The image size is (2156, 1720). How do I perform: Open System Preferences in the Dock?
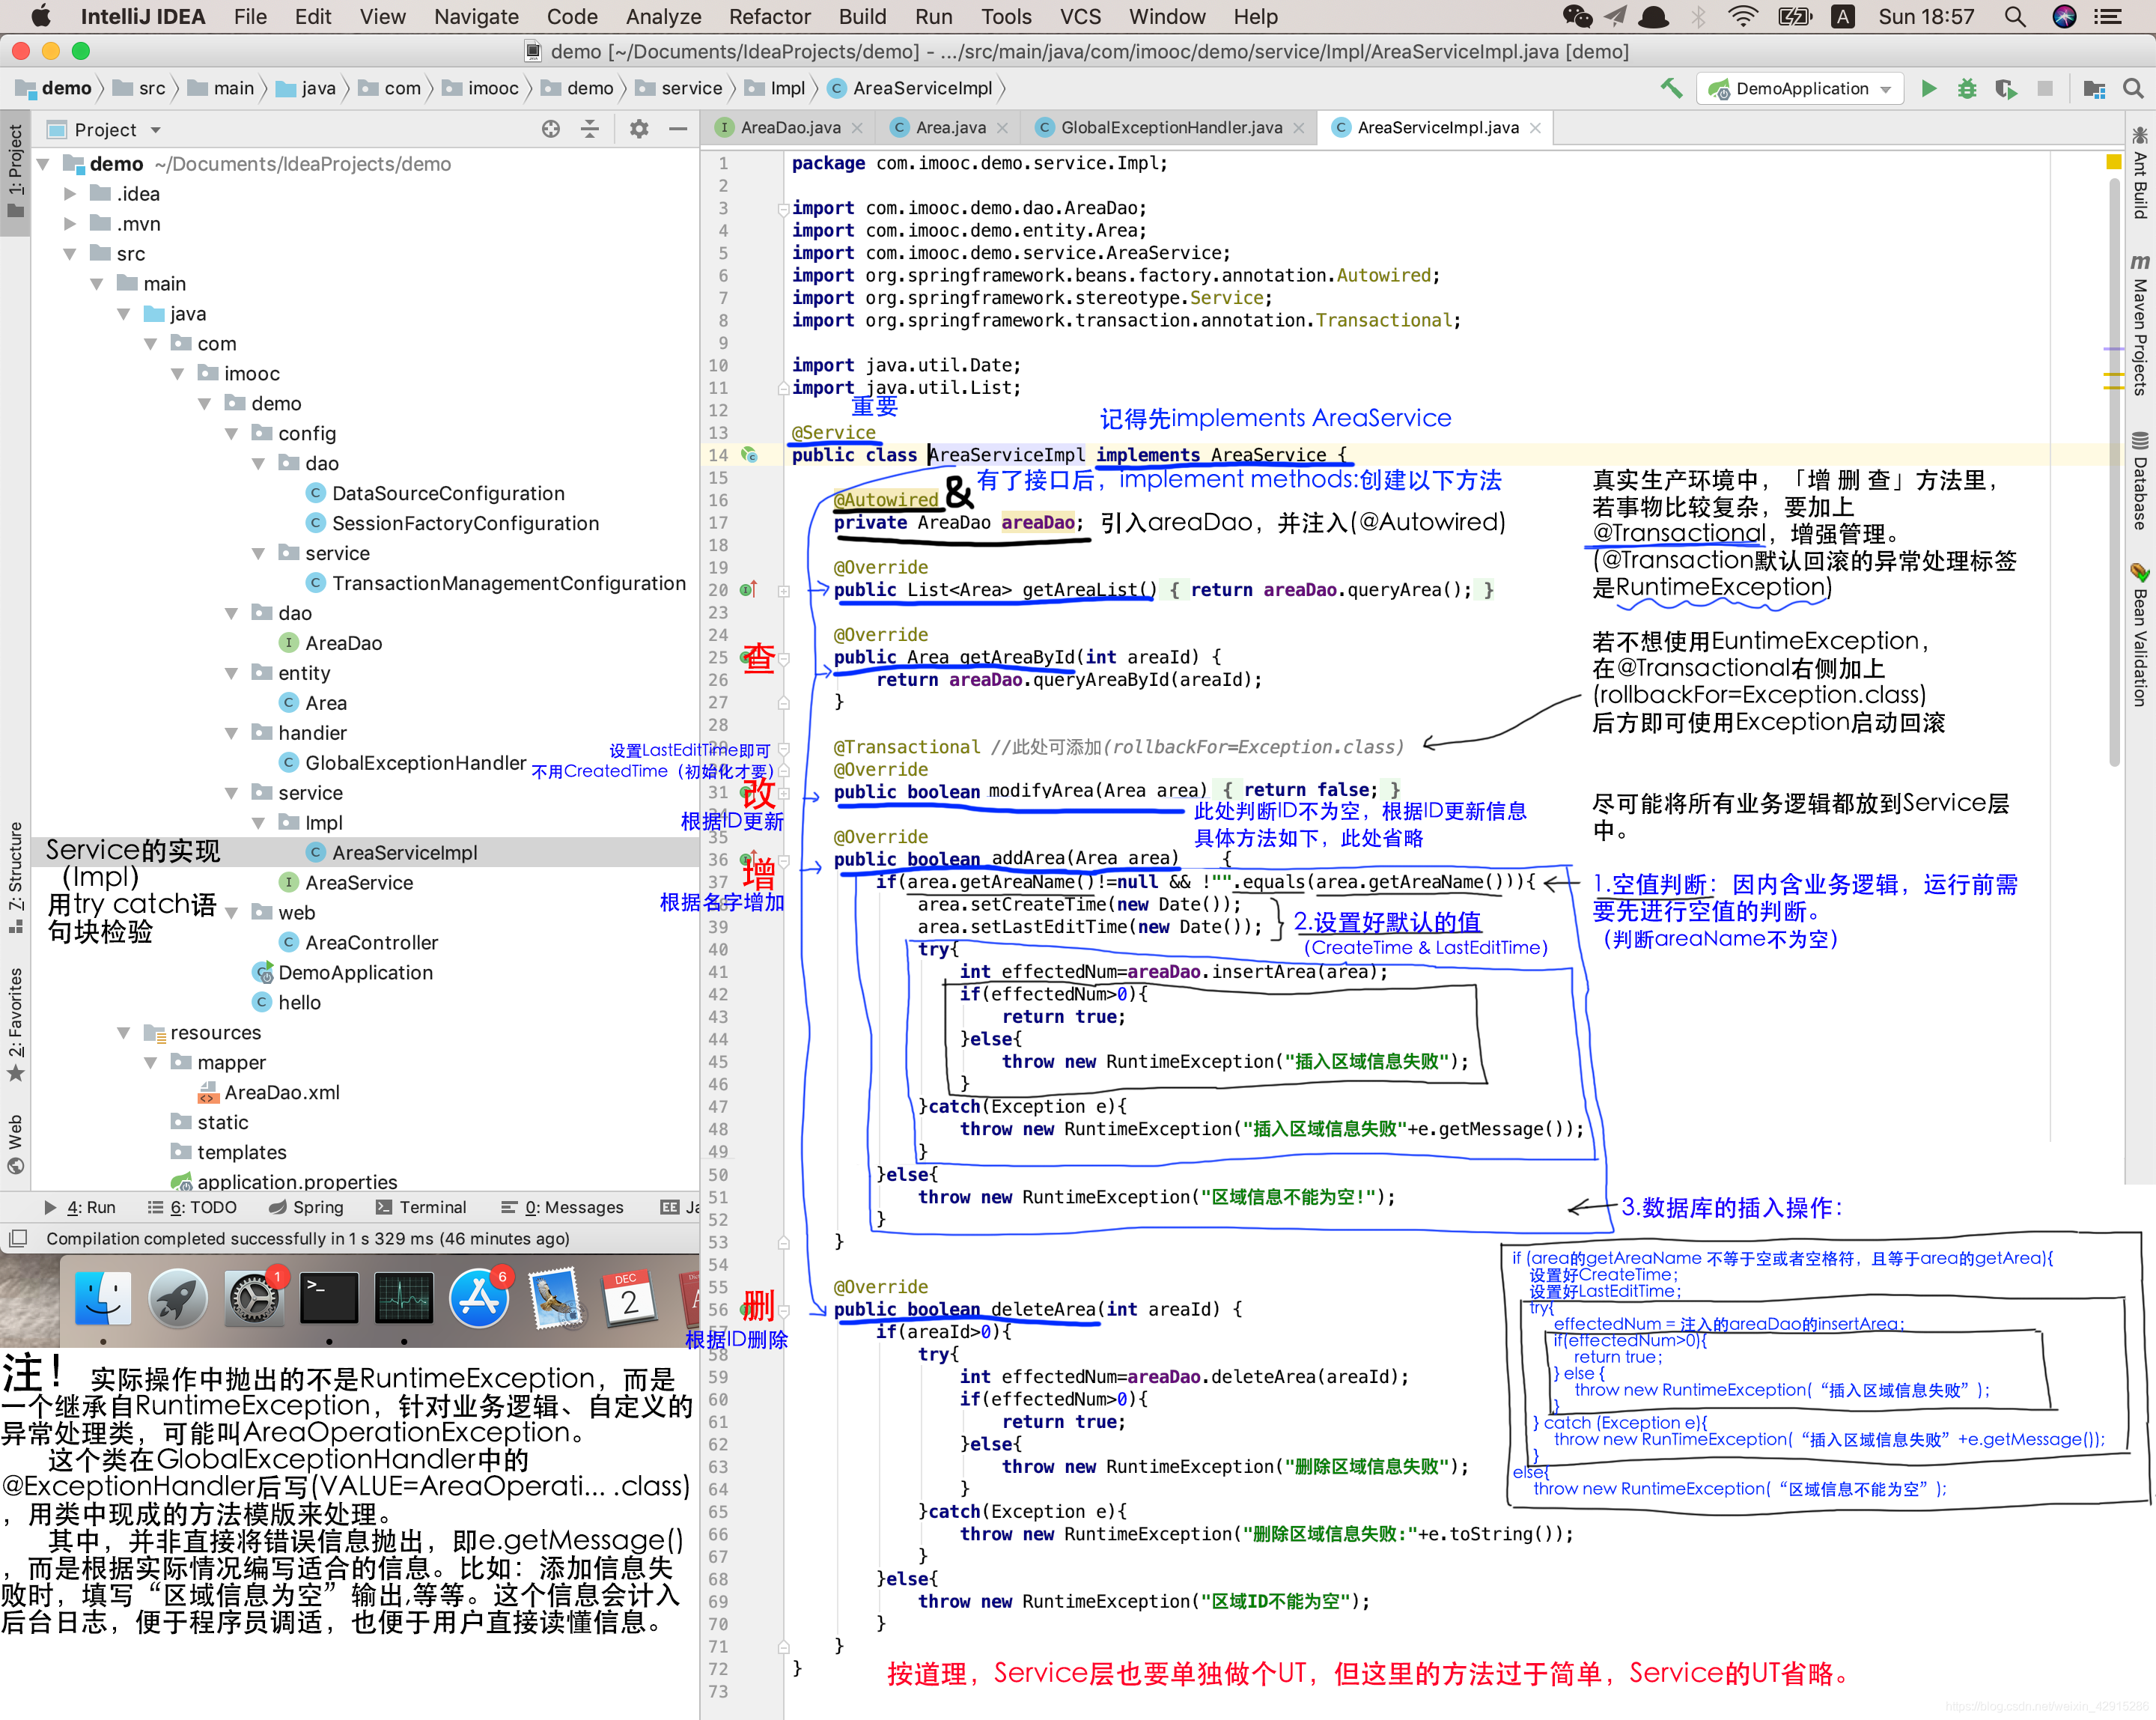[254, 1298]
